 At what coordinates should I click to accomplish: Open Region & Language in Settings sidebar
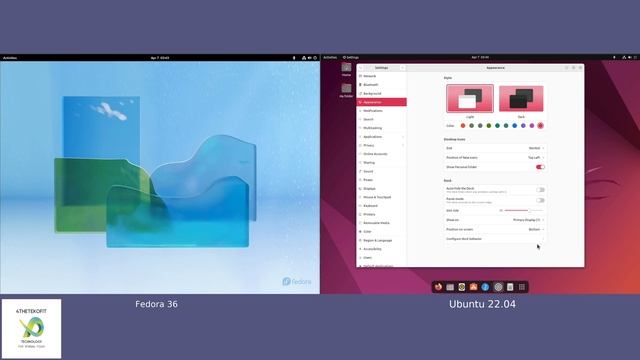coord(382,240)
